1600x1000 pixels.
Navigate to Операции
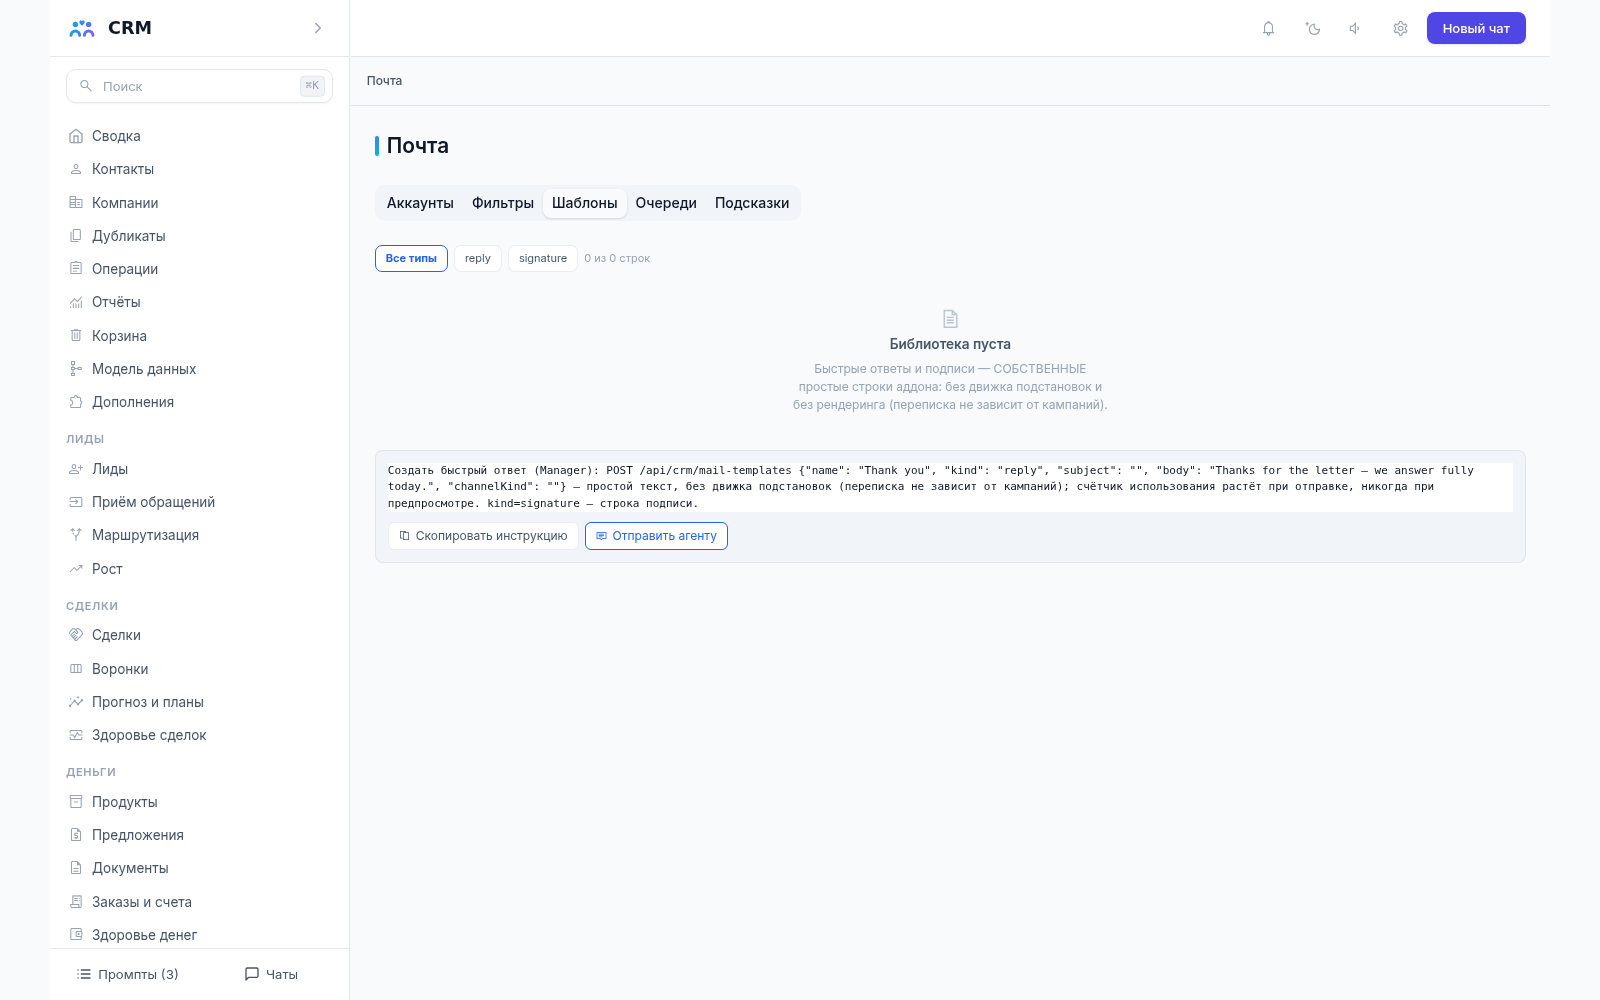coord(199,269)
